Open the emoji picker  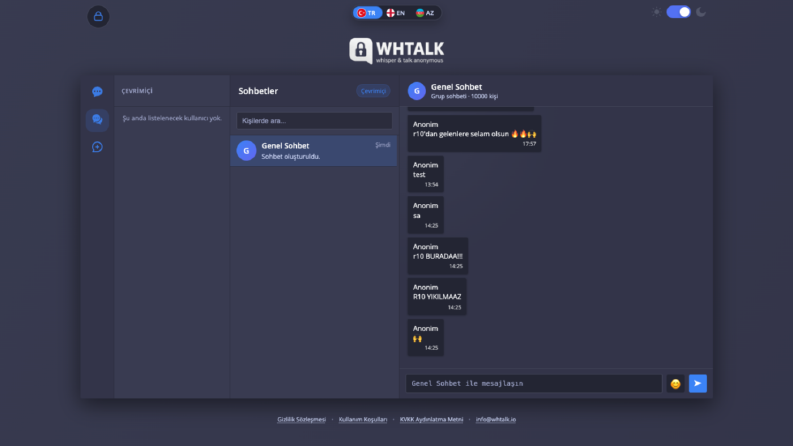675,384
